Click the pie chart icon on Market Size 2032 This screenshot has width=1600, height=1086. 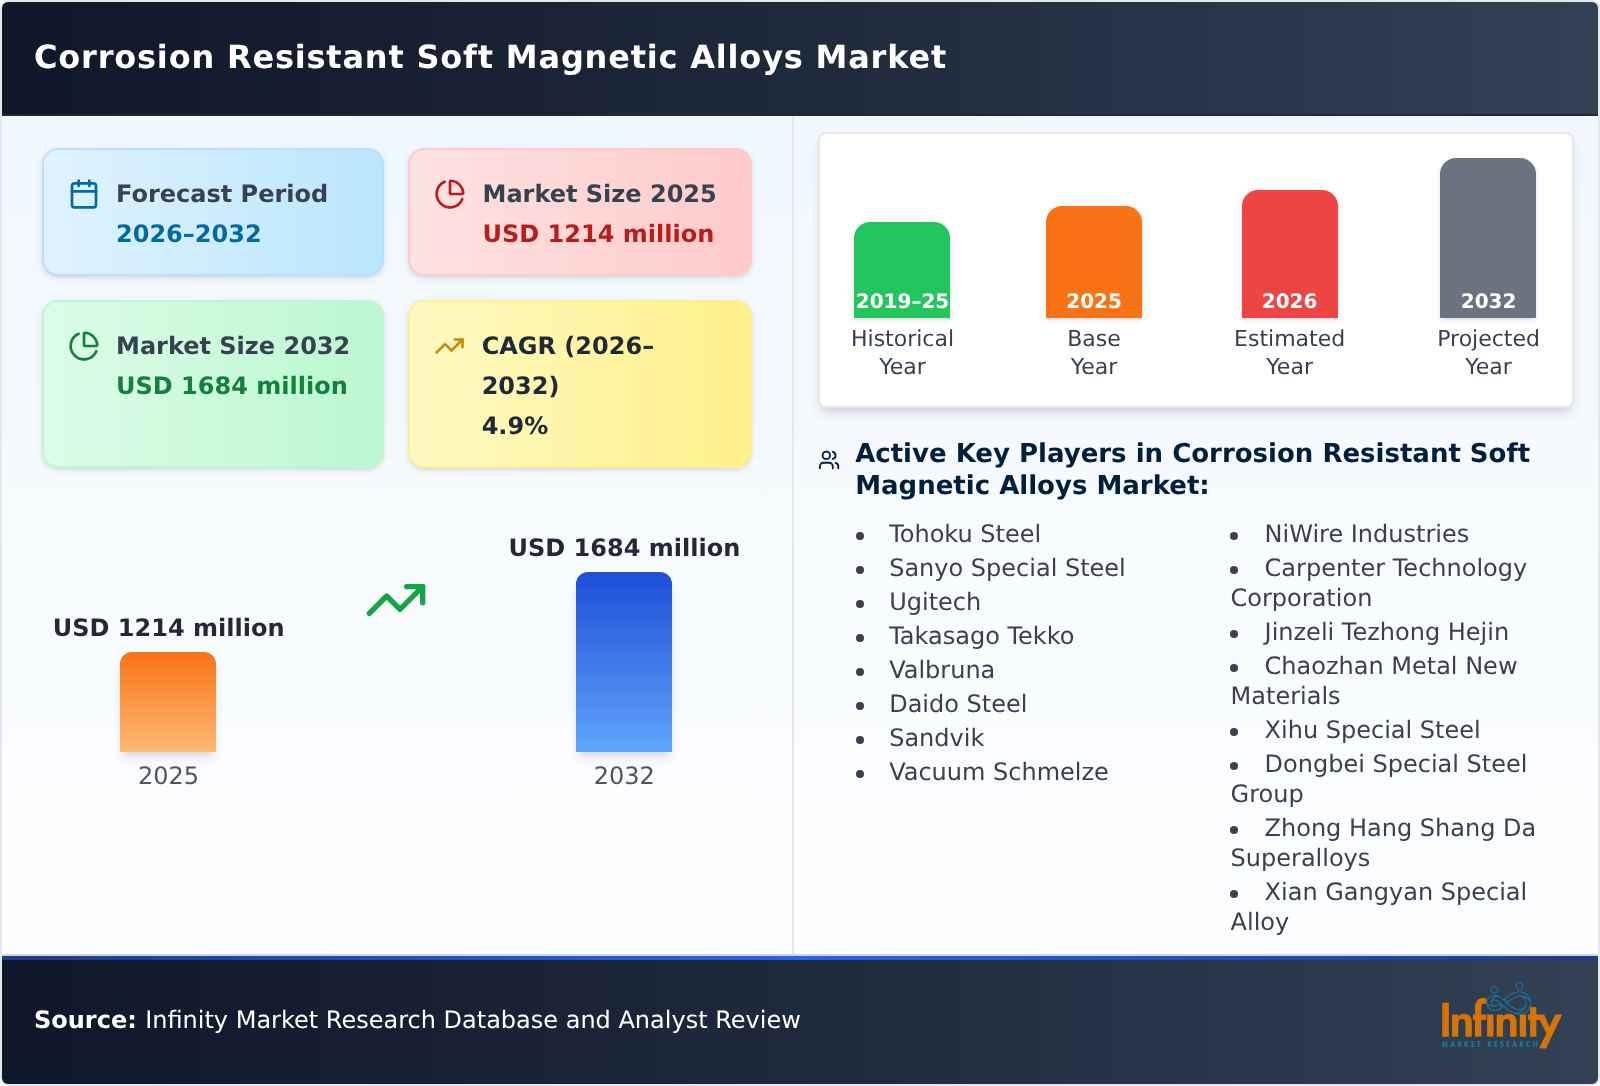point(84,345)
